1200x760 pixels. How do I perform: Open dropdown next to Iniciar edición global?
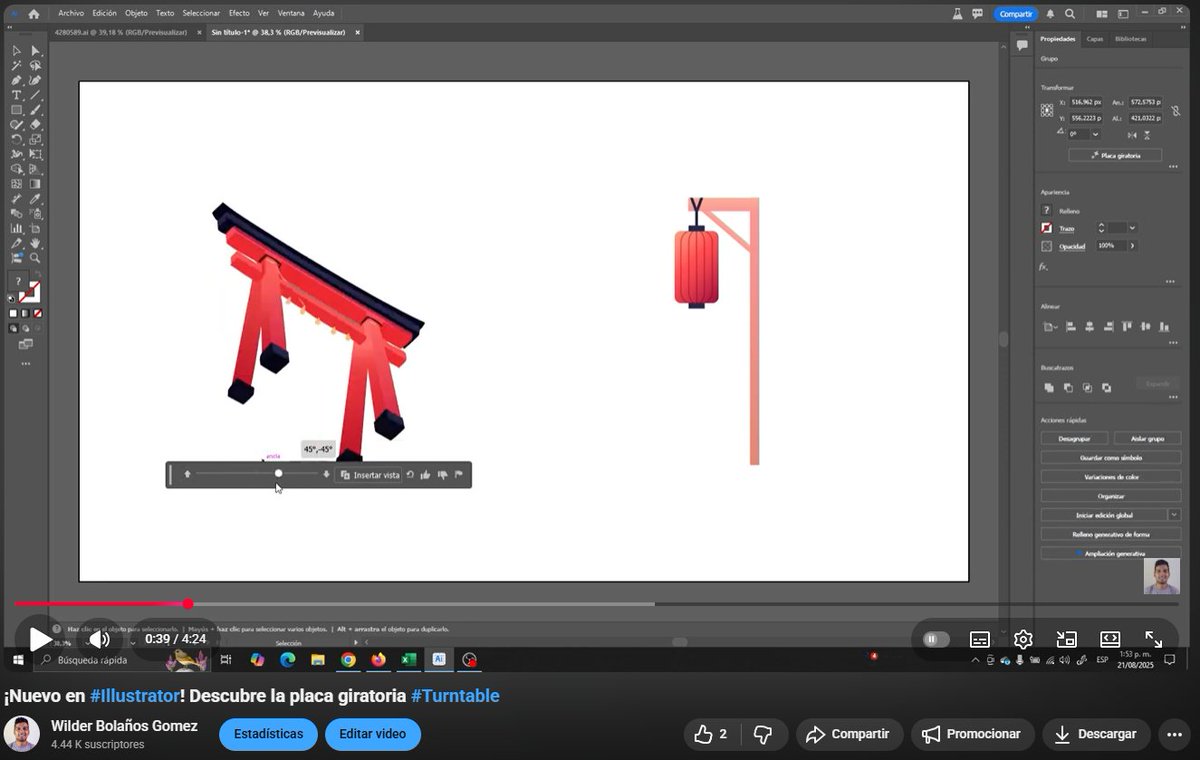(x=1174, y=514)
